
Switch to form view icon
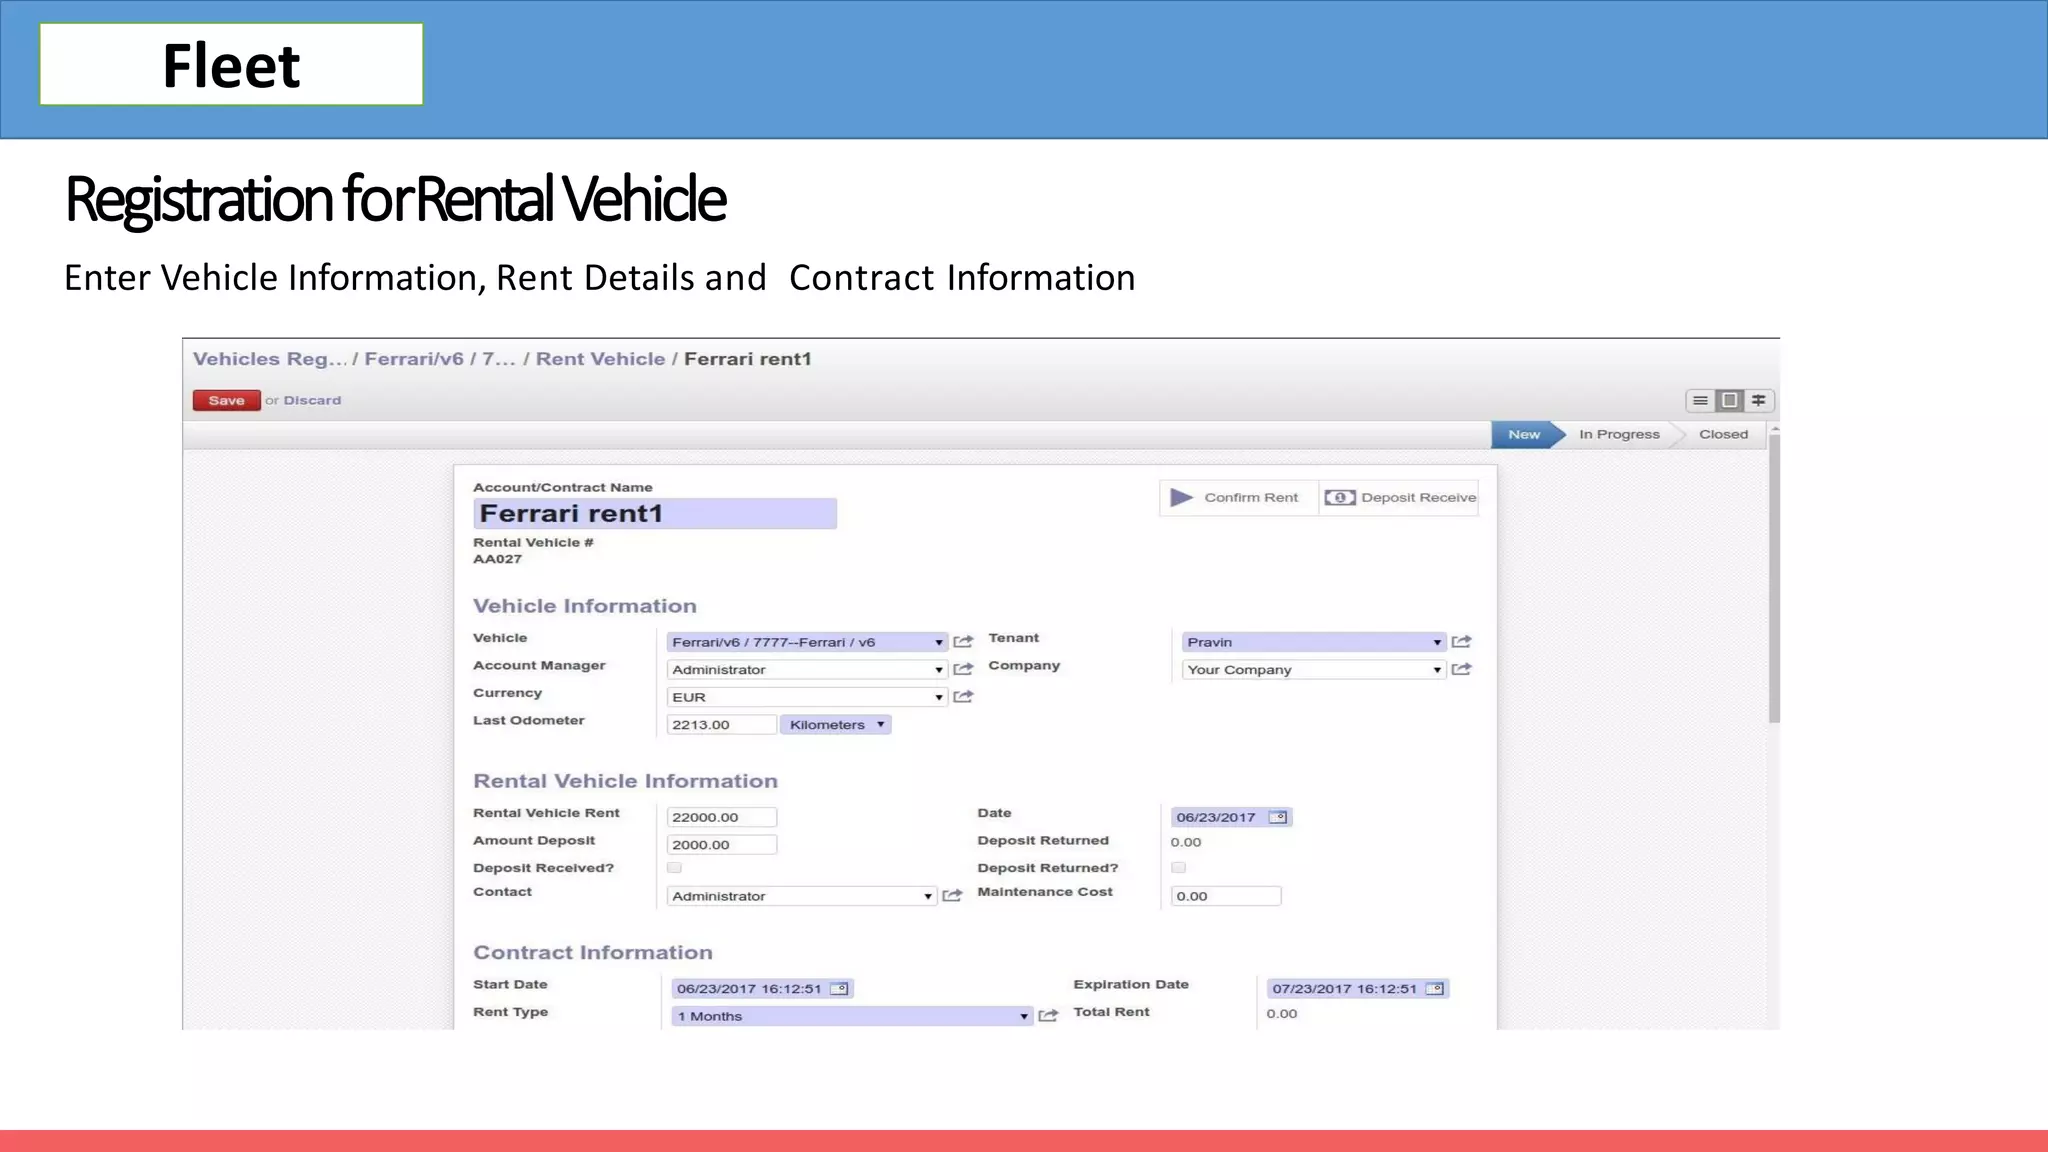tap(1729, 401)
